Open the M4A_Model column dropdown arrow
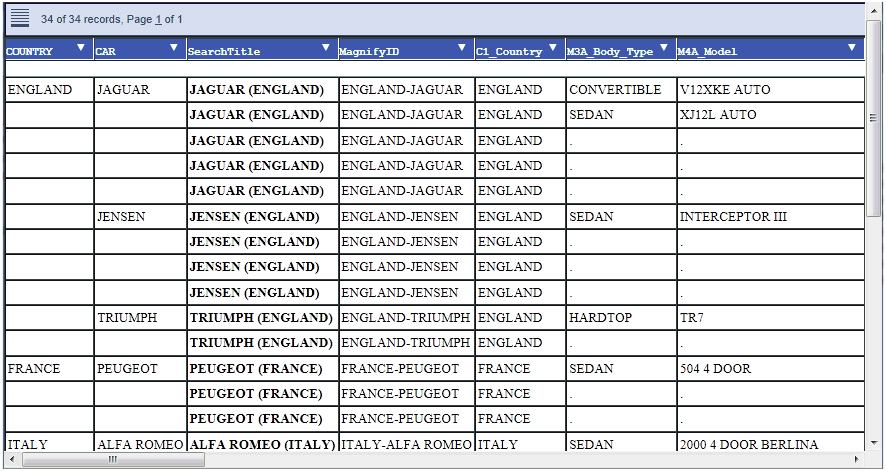 click(852, 48)
